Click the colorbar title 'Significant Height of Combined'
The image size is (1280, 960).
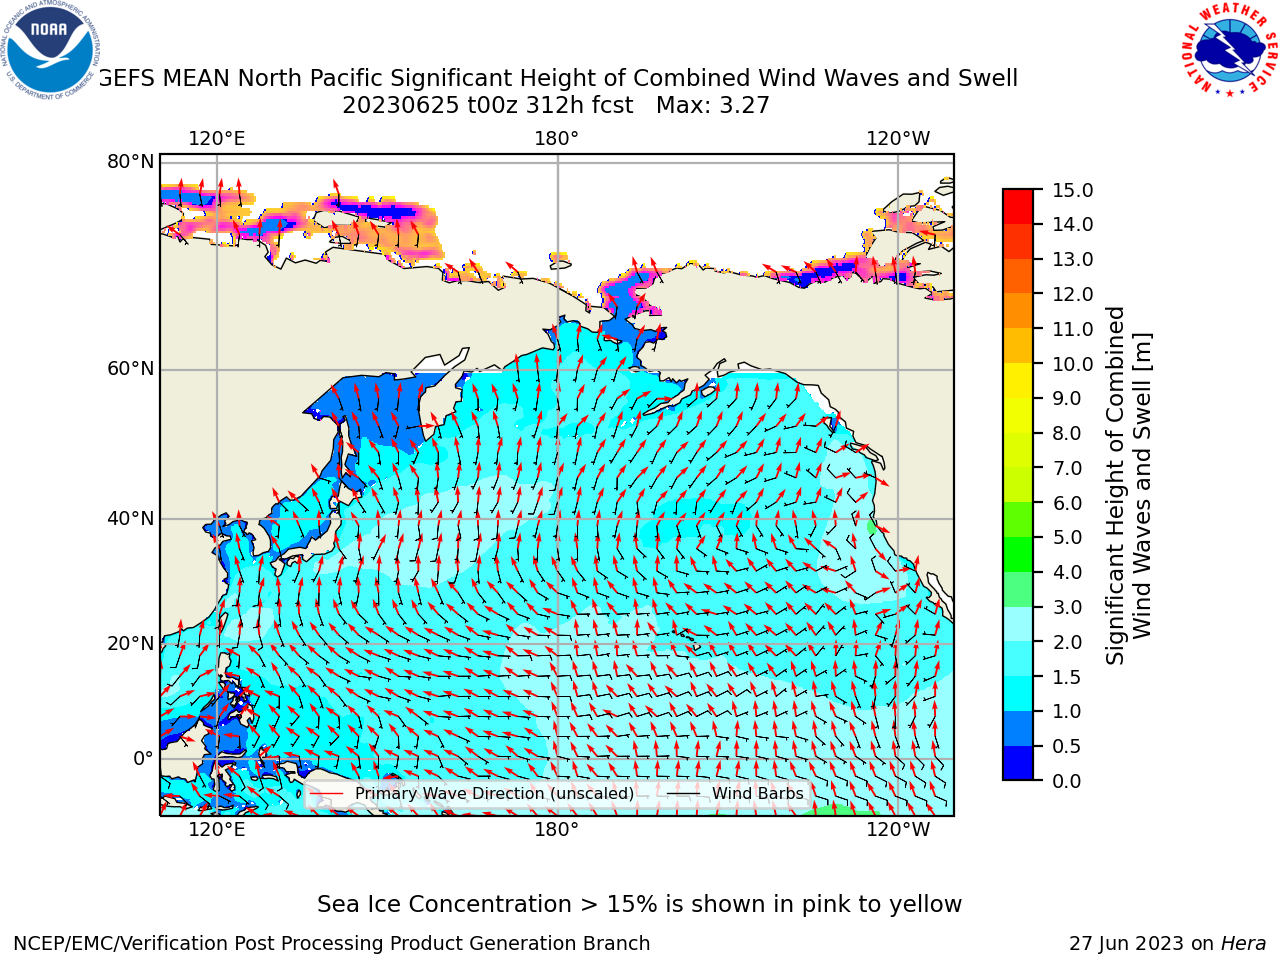[1116, 485]
